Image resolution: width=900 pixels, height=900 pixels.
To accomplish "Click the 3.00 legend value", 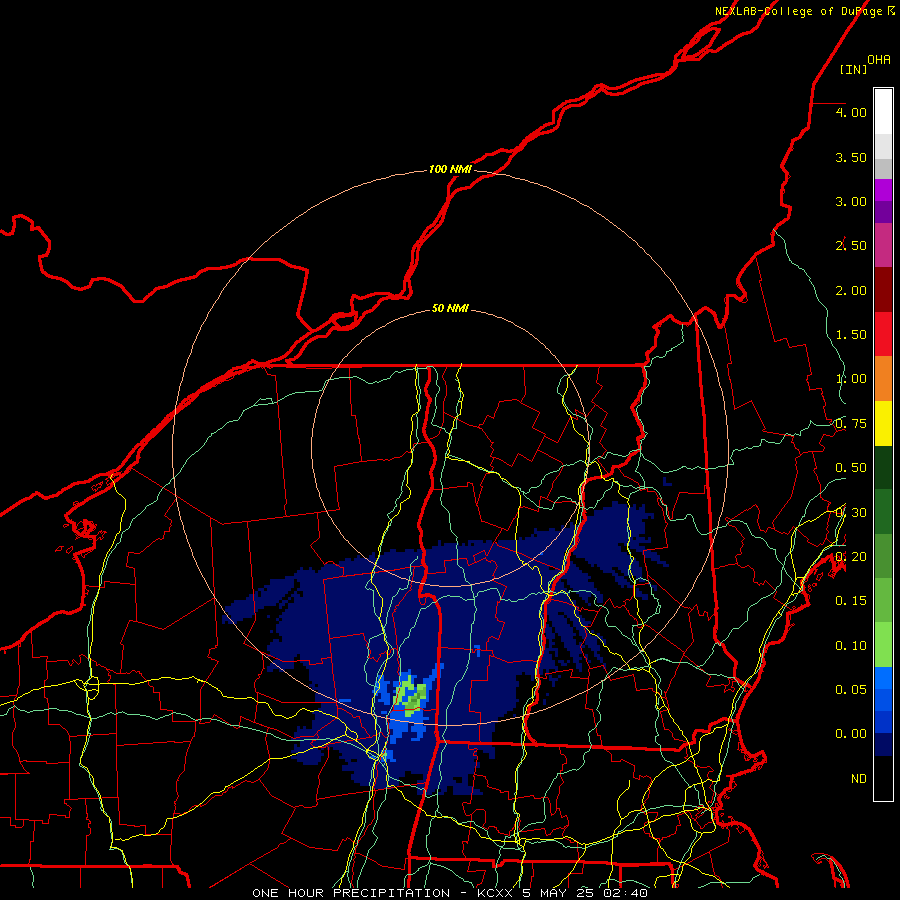I will point(851,201).
